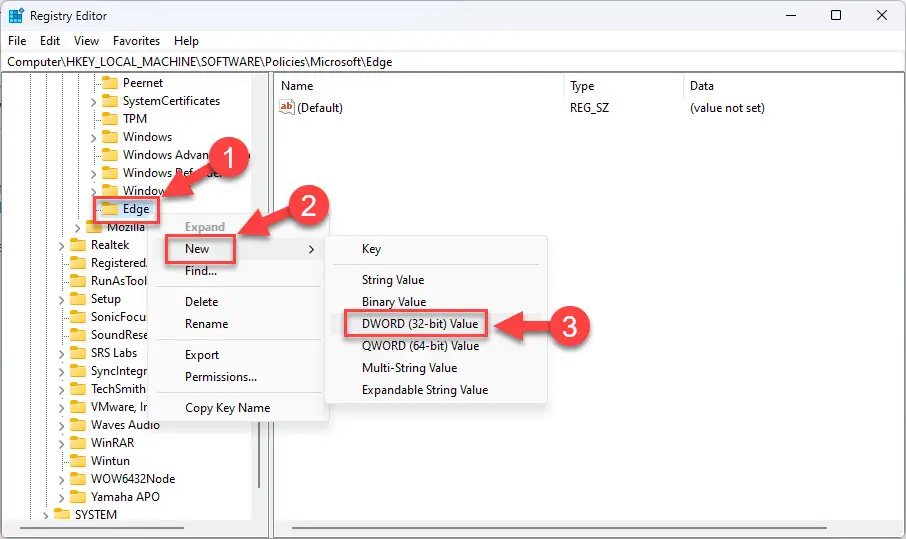Viewport: 906px width, 539px height.
Task: Expand the WinRAR key
Action: pyautogui.click(x=61, y=444)
